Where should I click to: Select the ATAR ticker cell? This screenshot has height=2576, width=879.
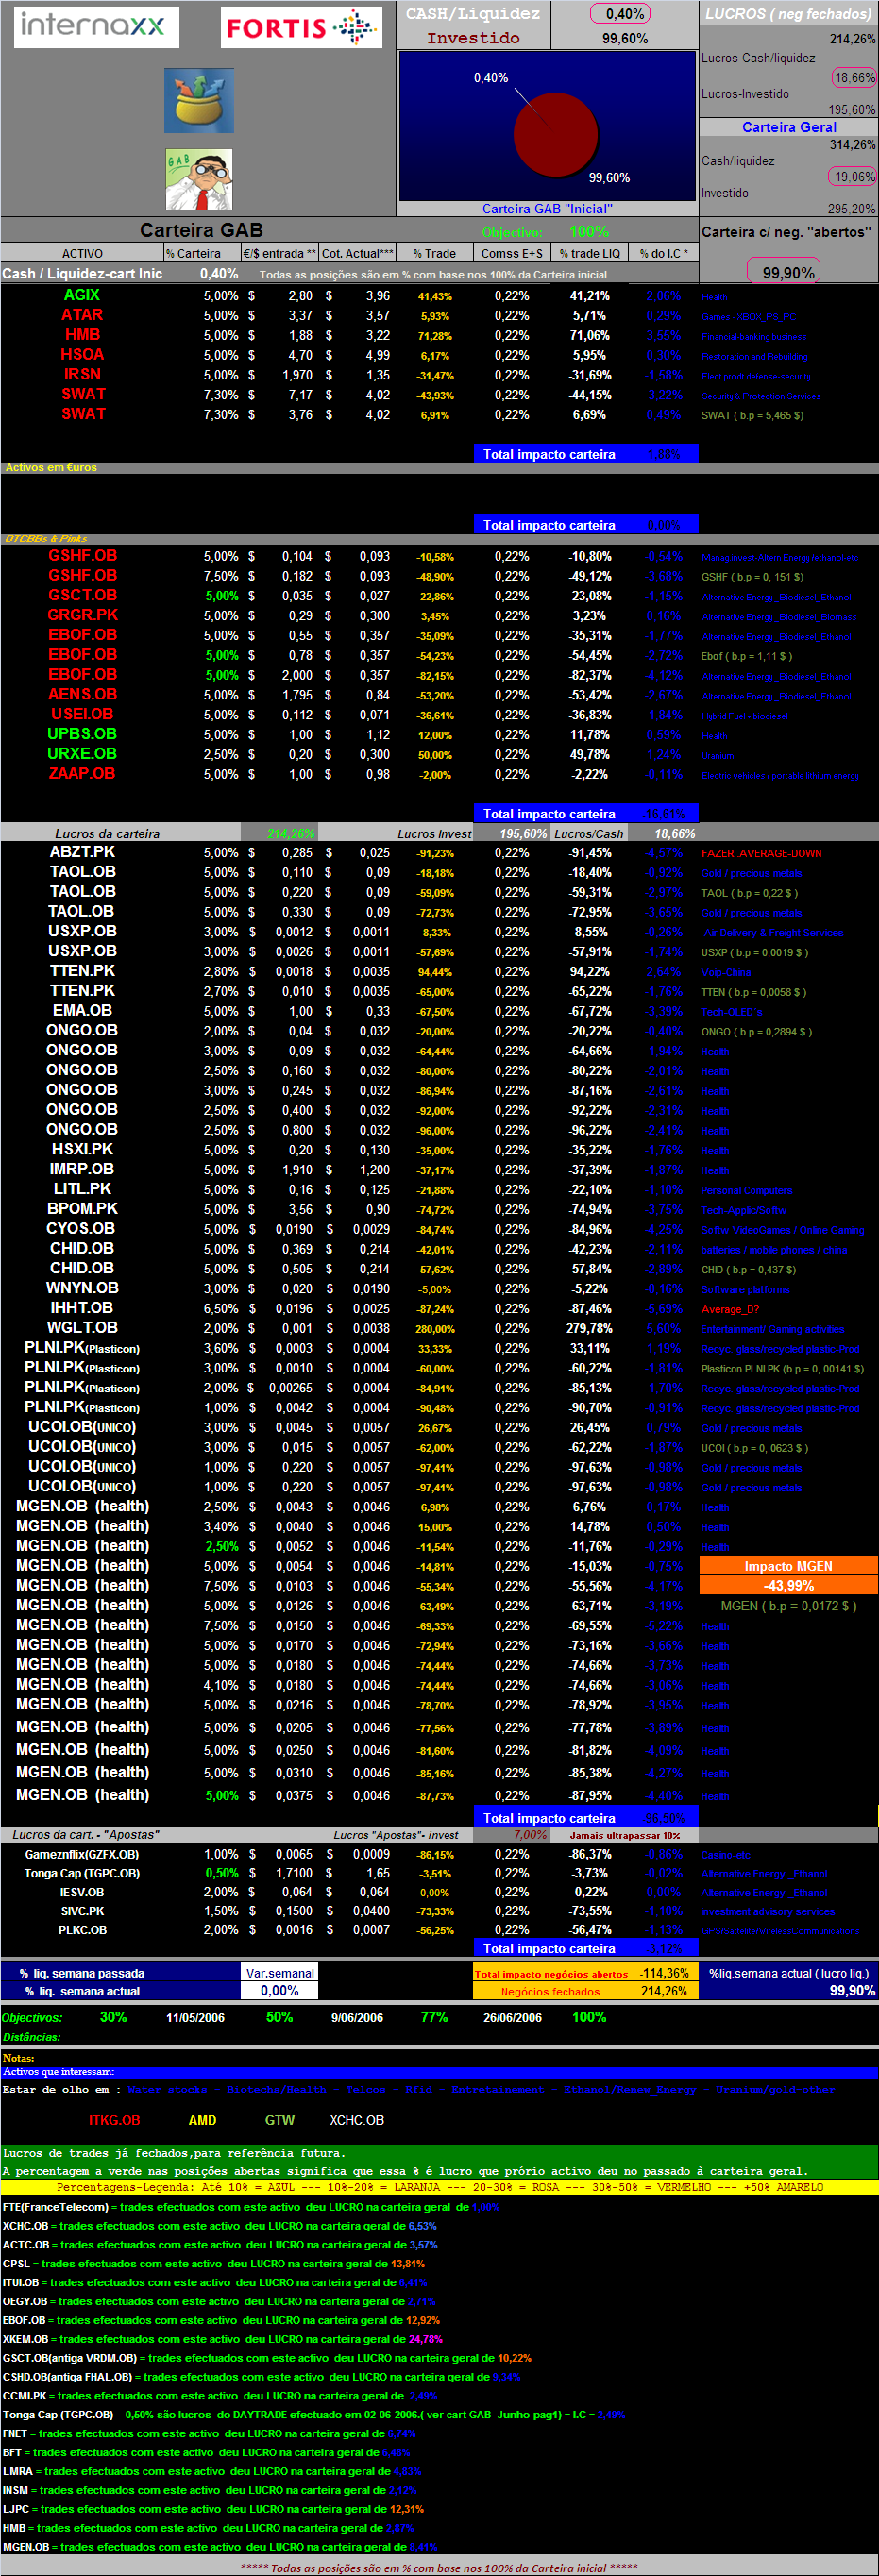coord(82,315)
